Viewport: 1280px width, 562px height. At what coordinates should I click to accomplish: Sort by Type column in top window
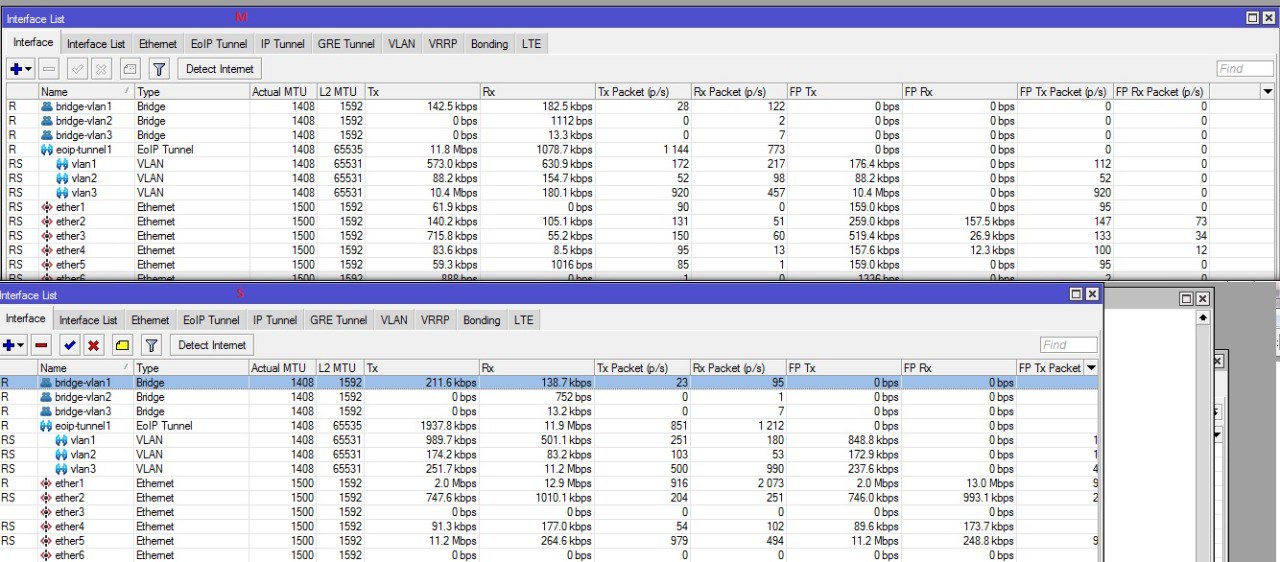tap(191, 91)
